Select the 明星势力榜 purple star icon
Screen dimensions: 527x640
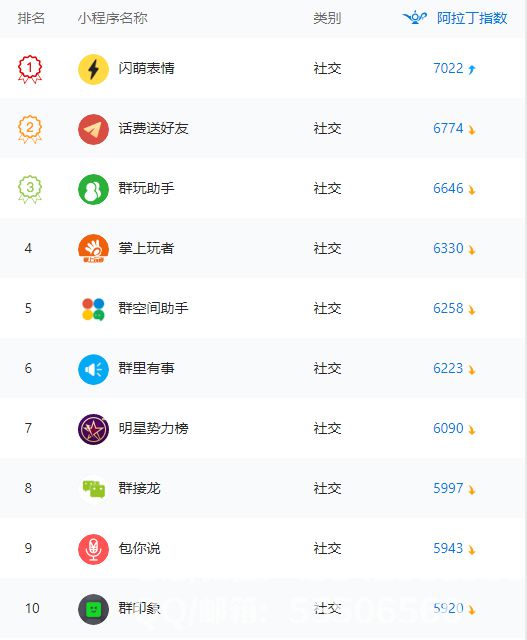click(x=93, y=429)
